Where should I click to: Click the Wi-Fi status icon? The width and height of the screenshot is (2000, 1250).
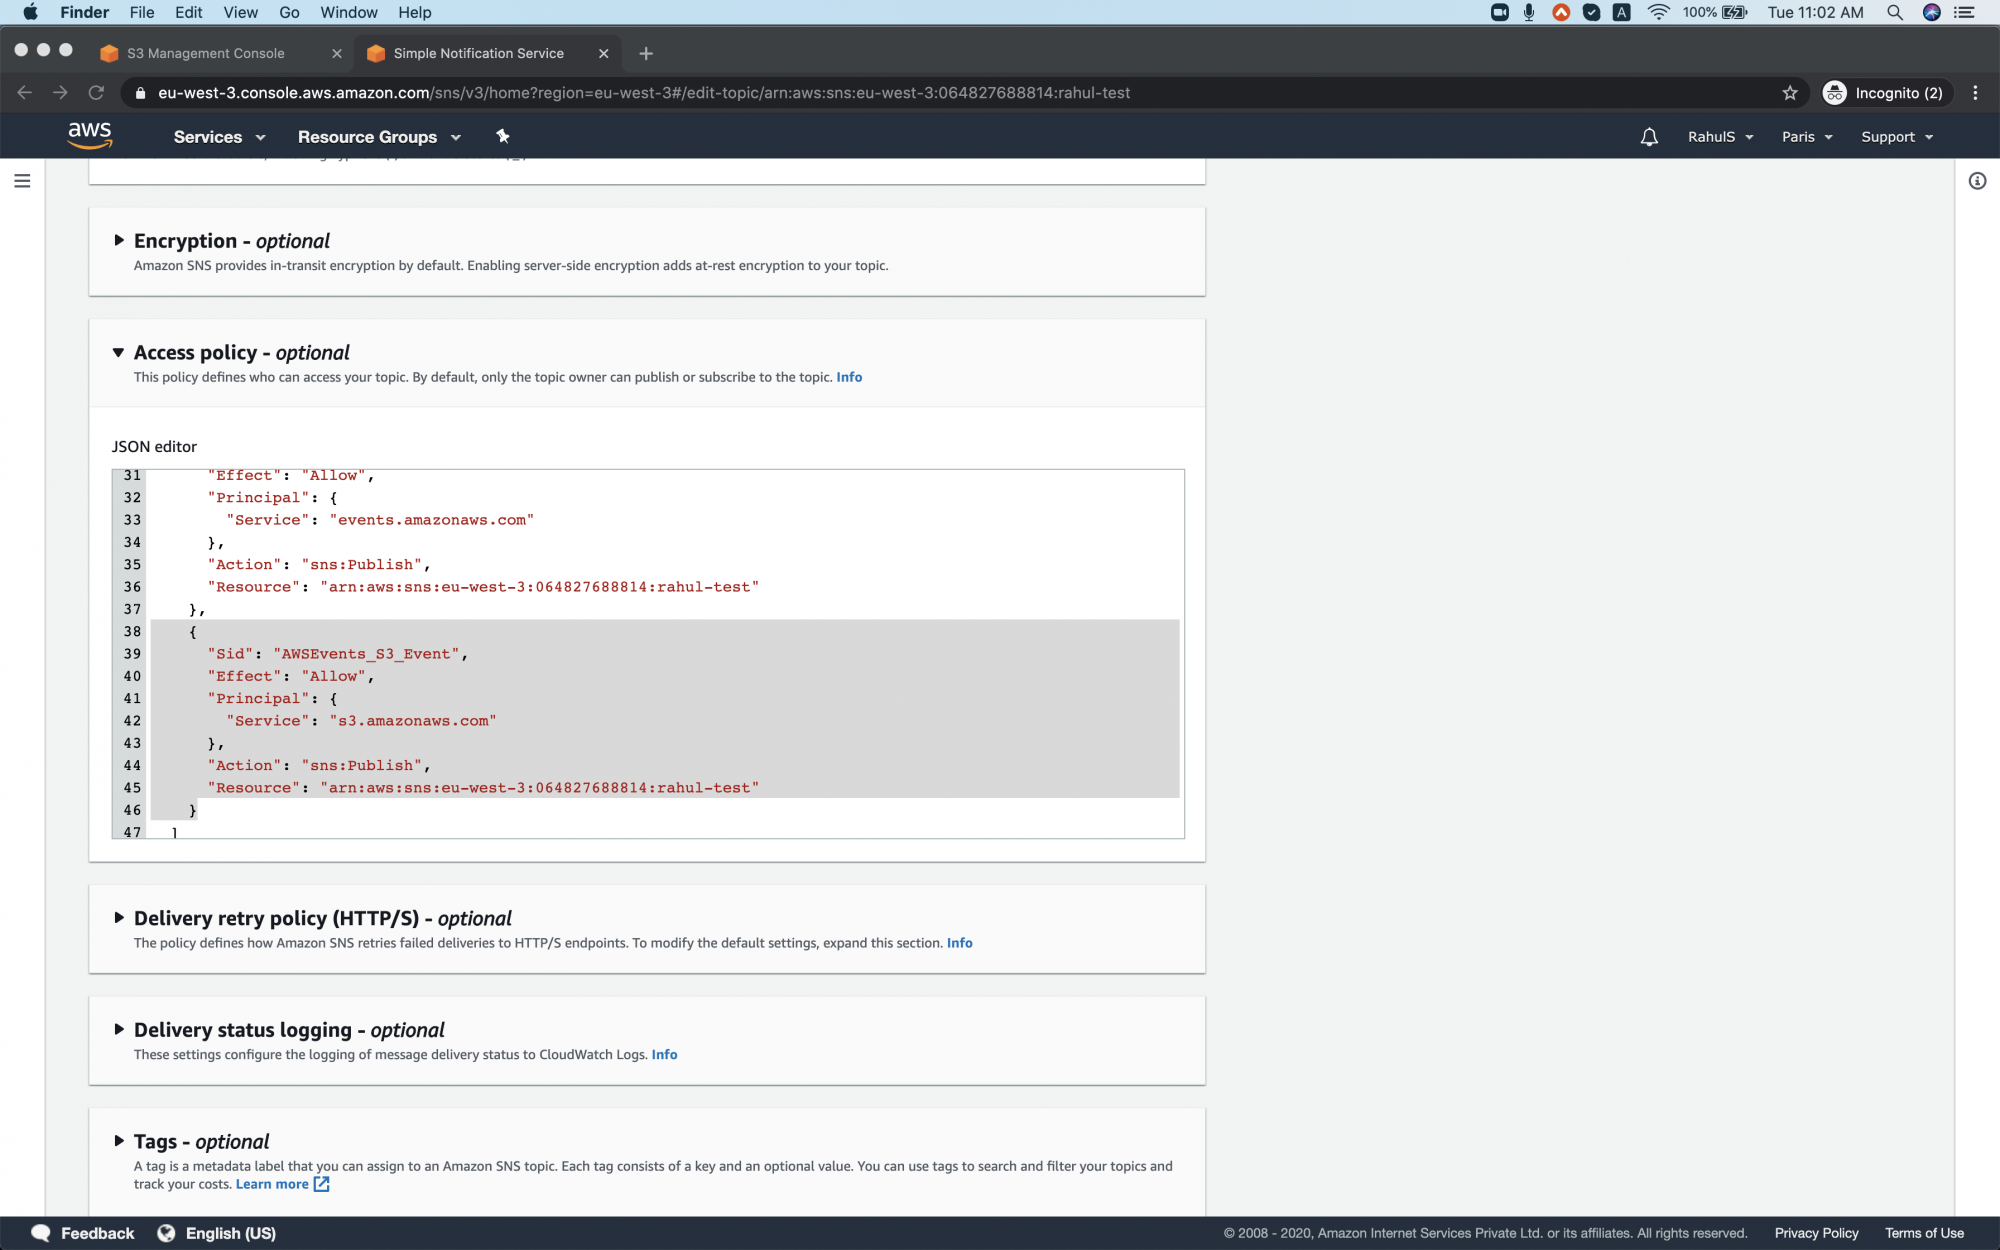point(1658,12)
